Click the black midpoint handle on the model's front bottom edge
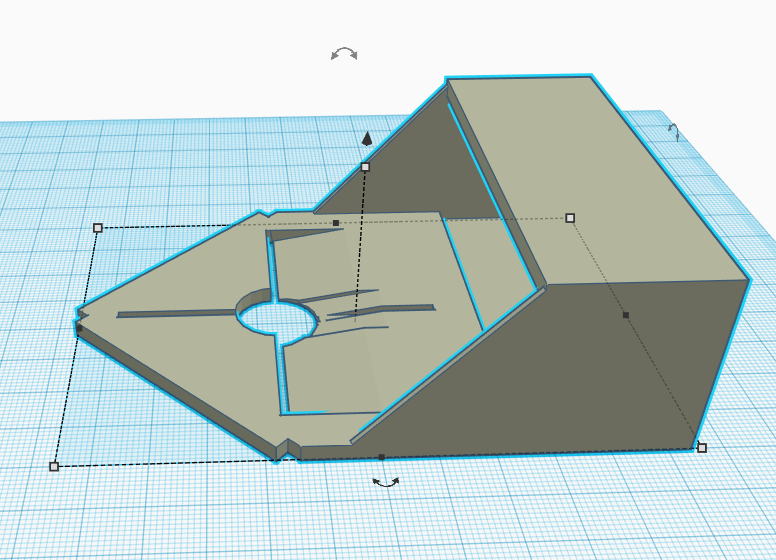Viewport: 776px width, 560px height. 381,457
